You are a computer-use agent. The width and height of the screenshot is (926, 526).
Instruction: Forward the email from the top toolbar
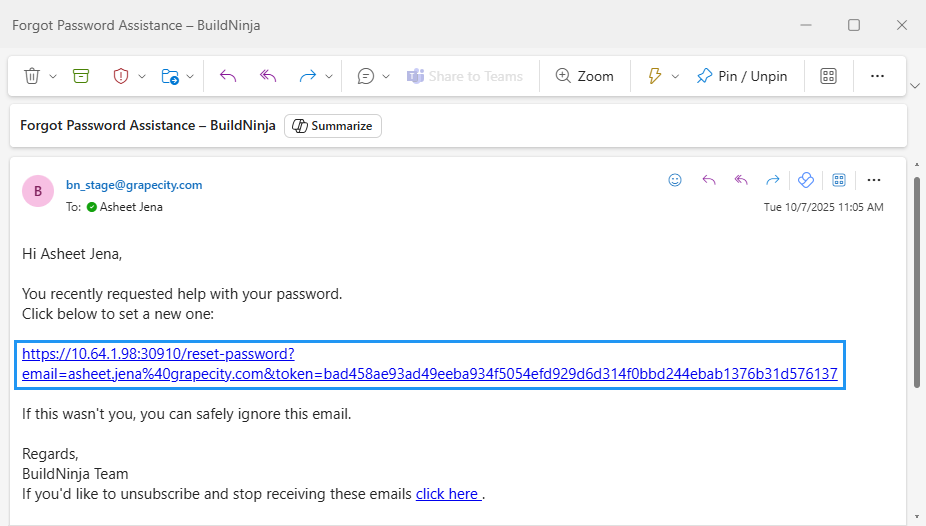pos(308,76)
